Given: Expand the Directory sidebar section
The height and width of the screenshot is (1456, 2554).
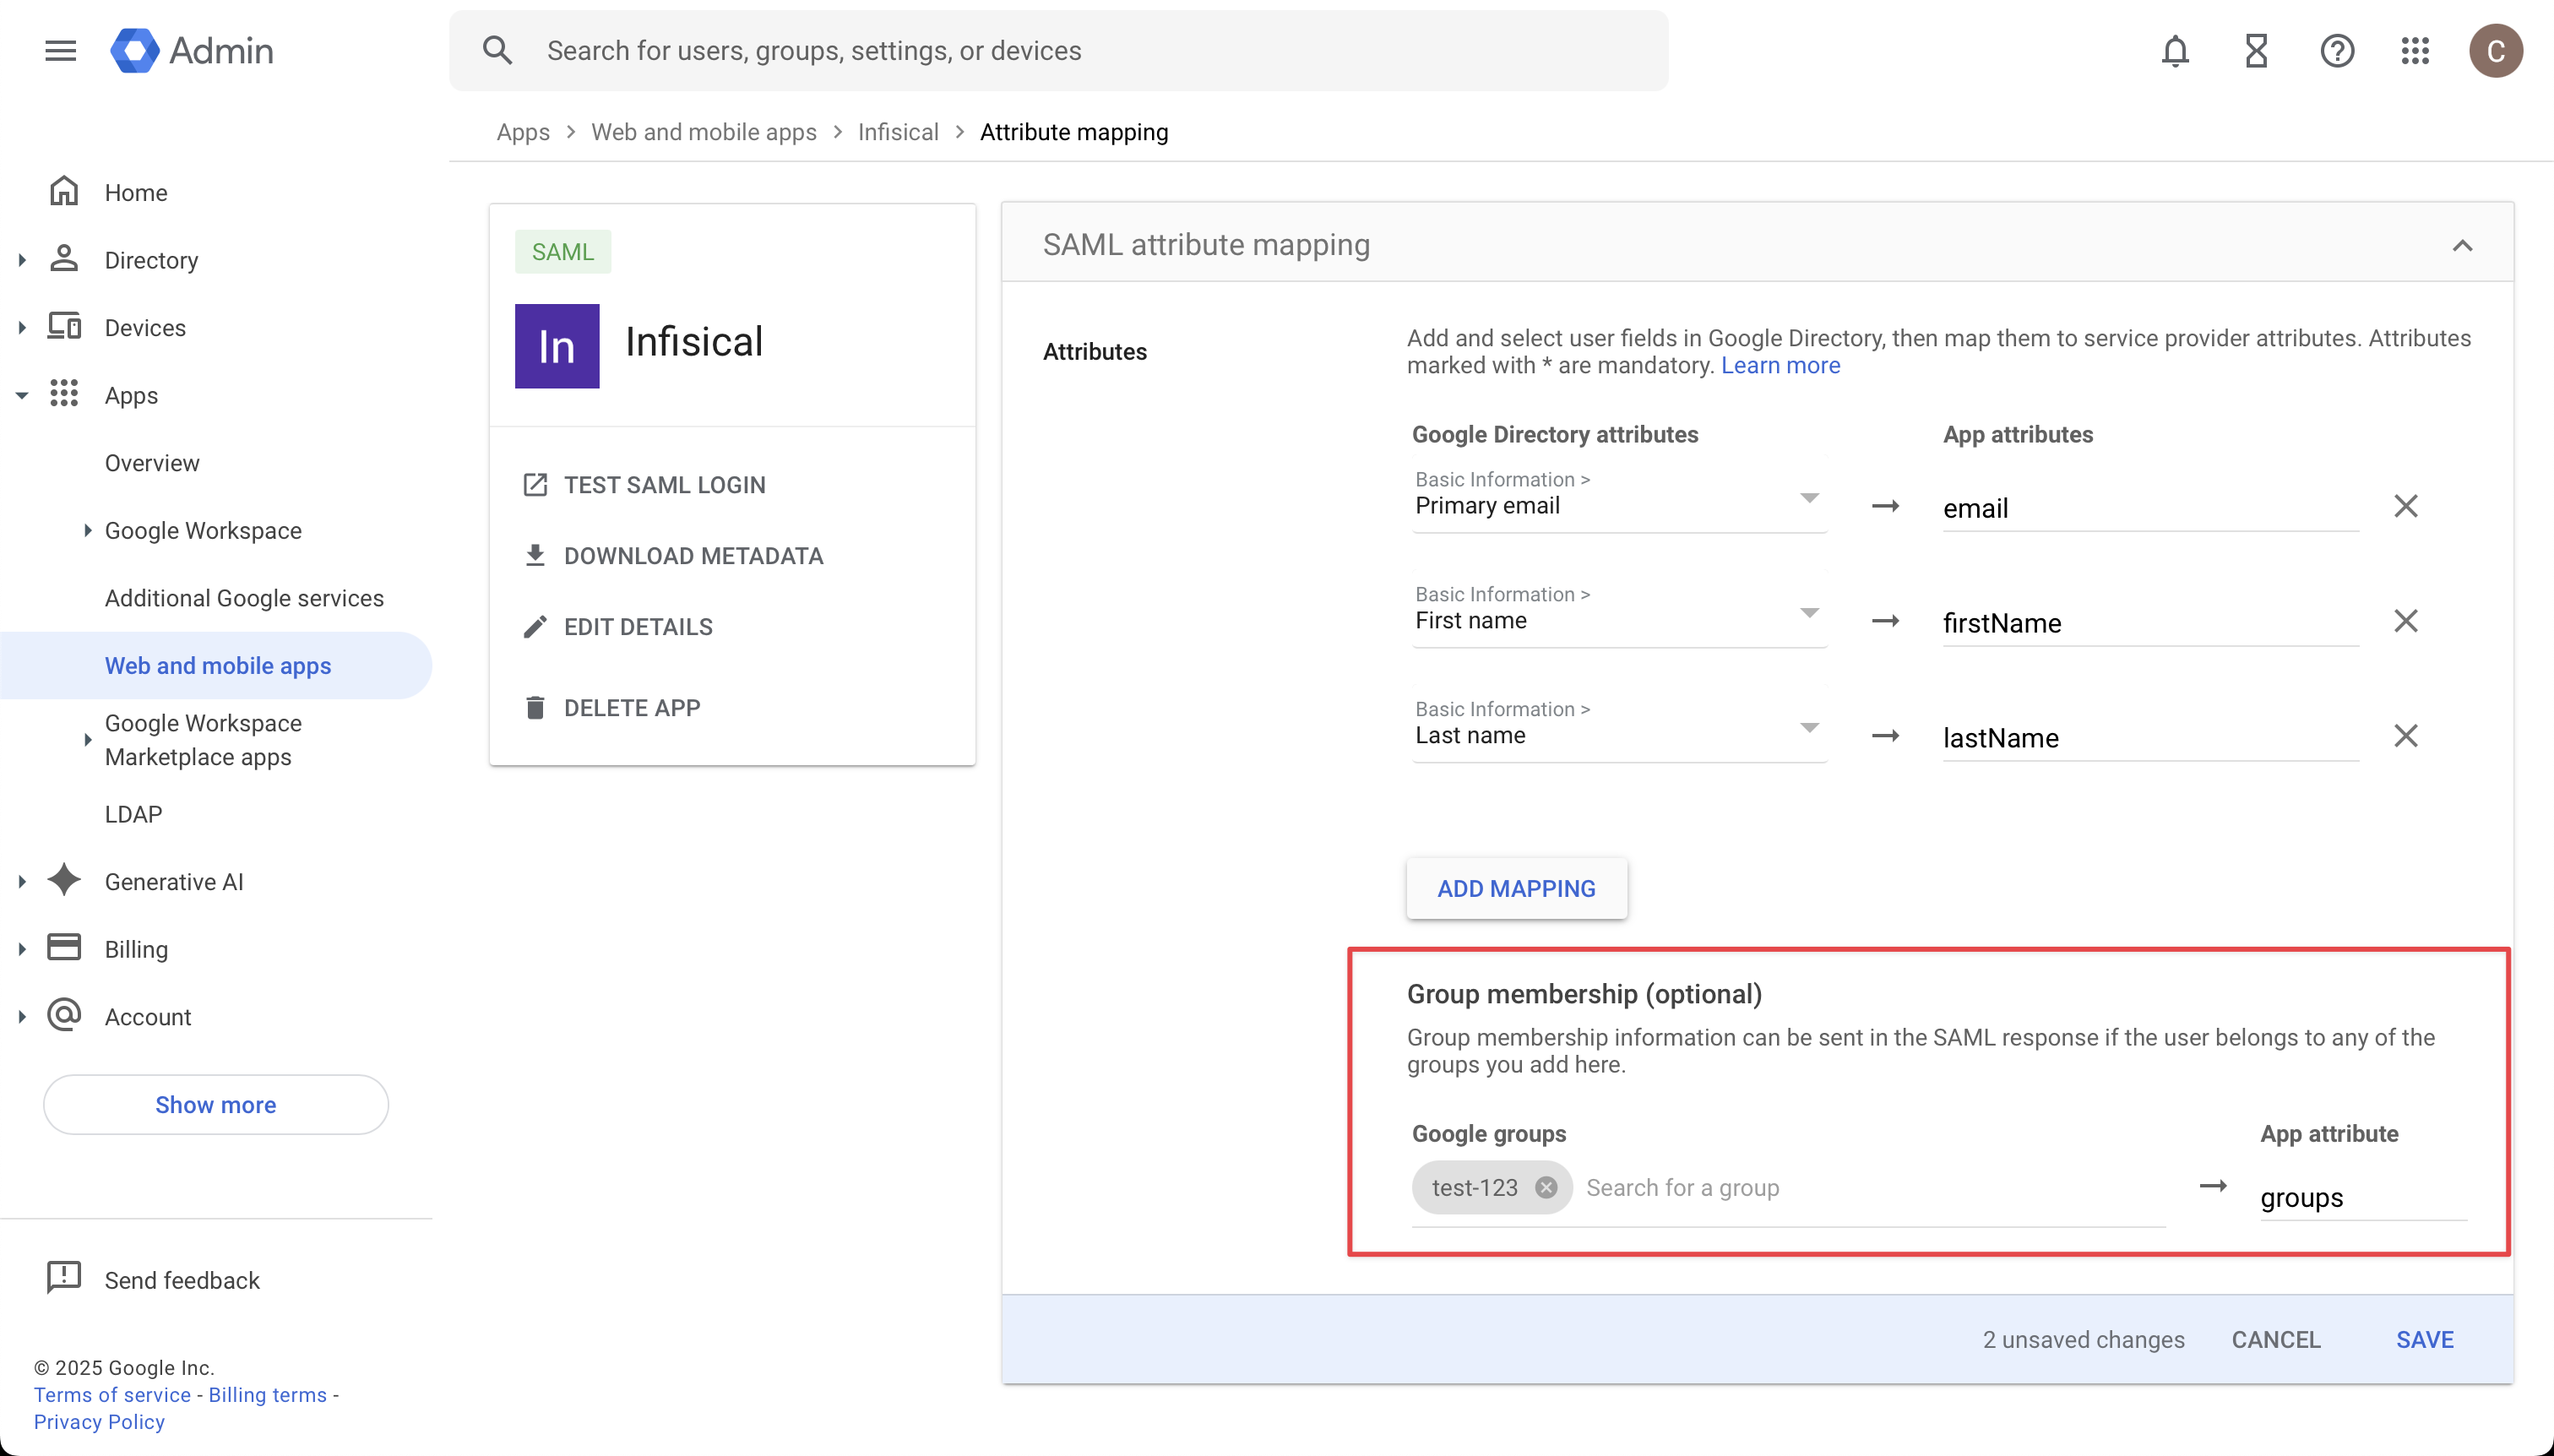Looking at the screenshot, I should (x=22, y=260).
